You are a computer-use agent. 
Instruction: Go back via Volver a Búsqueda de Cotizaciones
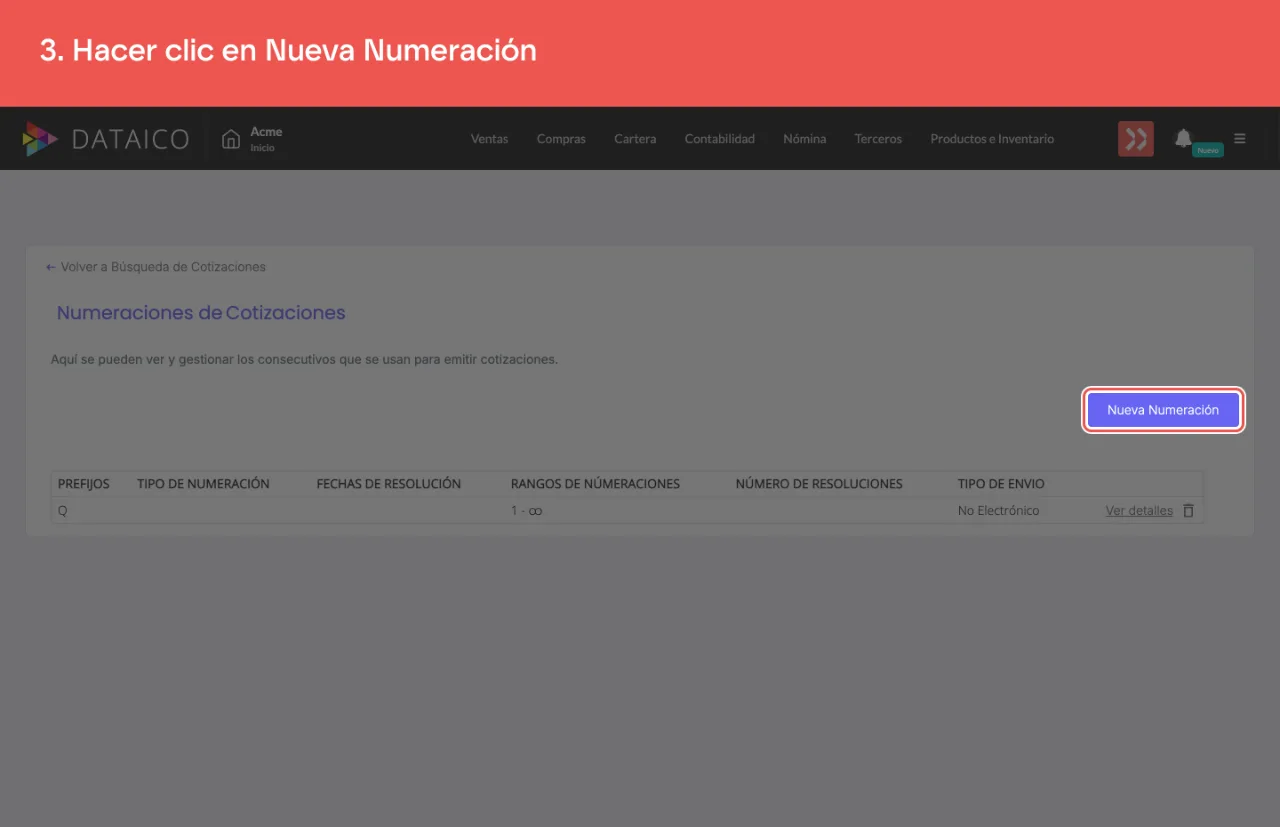[156, 267]
